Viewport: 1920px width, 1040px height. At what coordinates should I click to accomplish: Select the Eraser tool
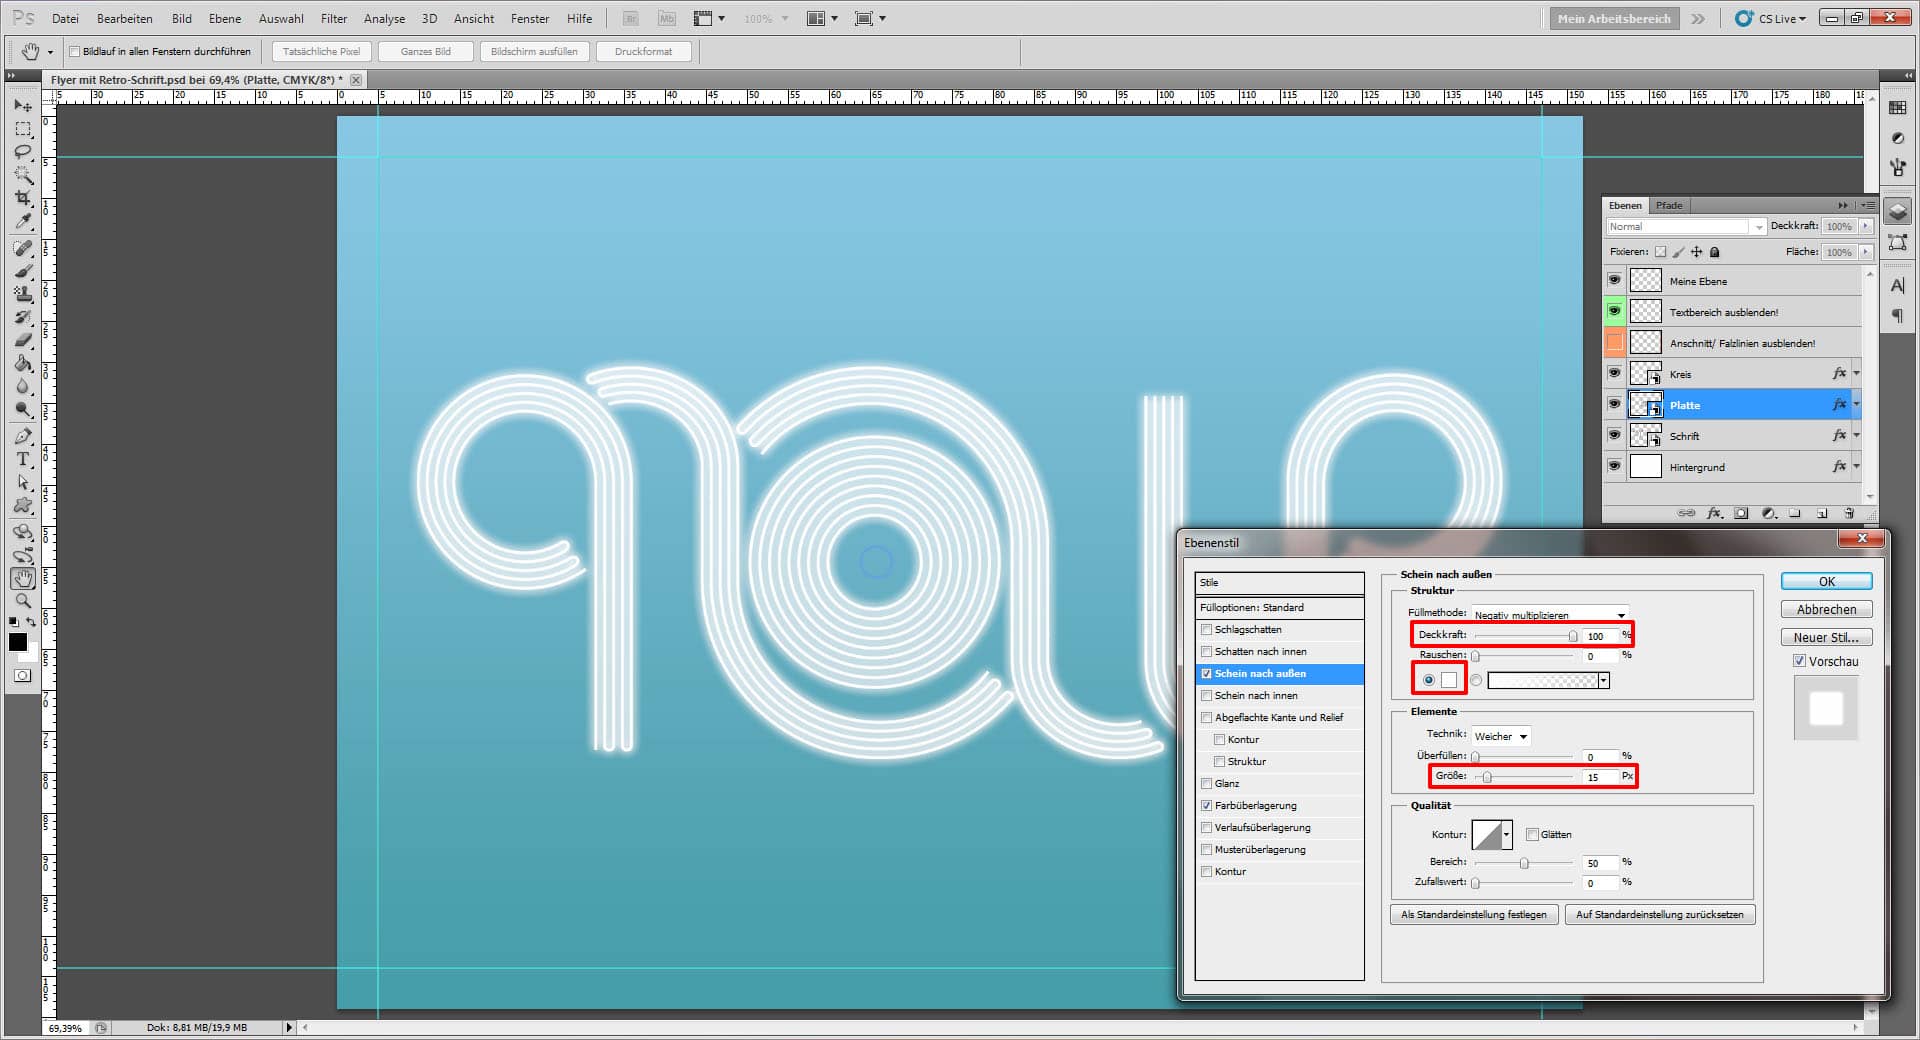[x=23, y=340]
